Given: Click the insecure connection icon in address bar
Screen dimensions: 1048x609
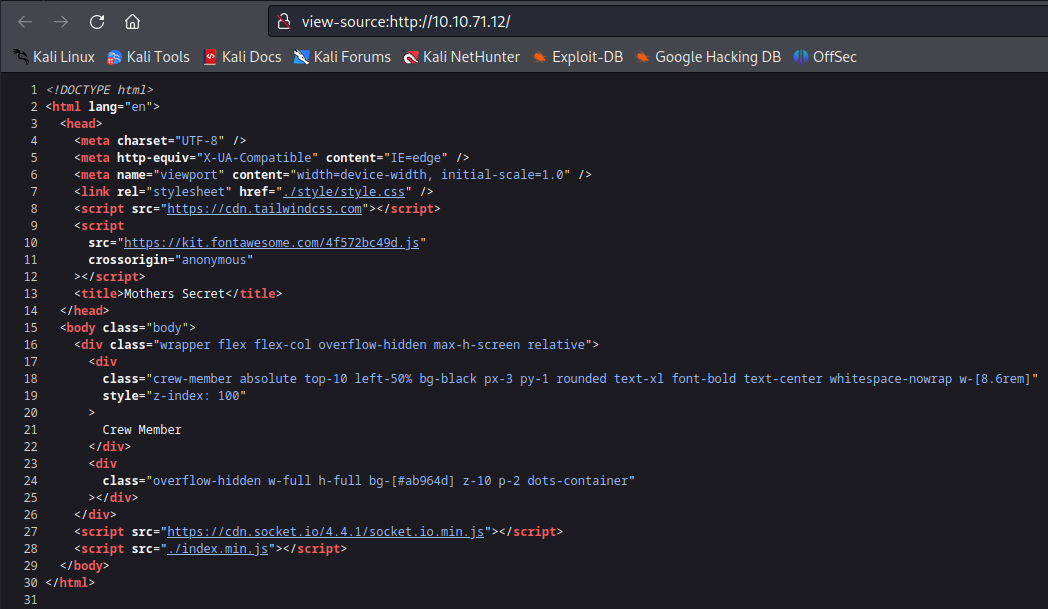Looking at the screenshot, I should [x=284, y=21].
